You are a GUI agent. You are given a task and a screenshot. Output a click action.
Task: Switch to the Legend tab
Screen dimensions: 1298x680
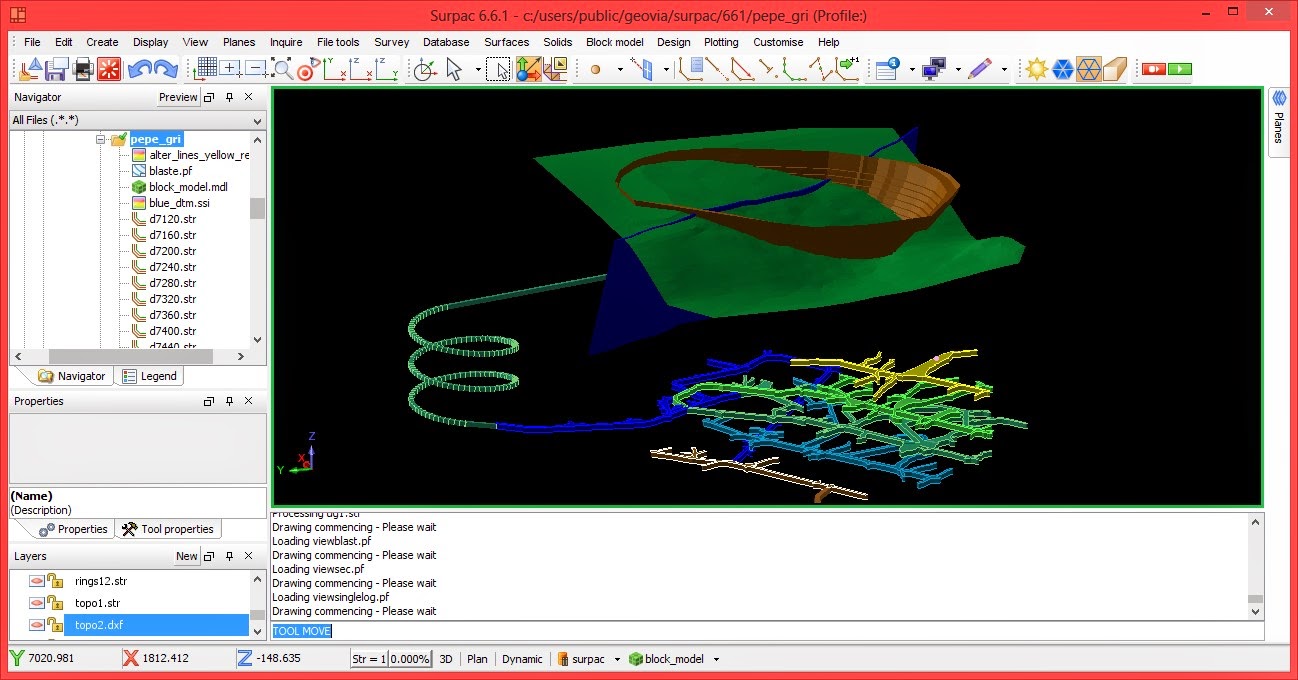point(150,376)
